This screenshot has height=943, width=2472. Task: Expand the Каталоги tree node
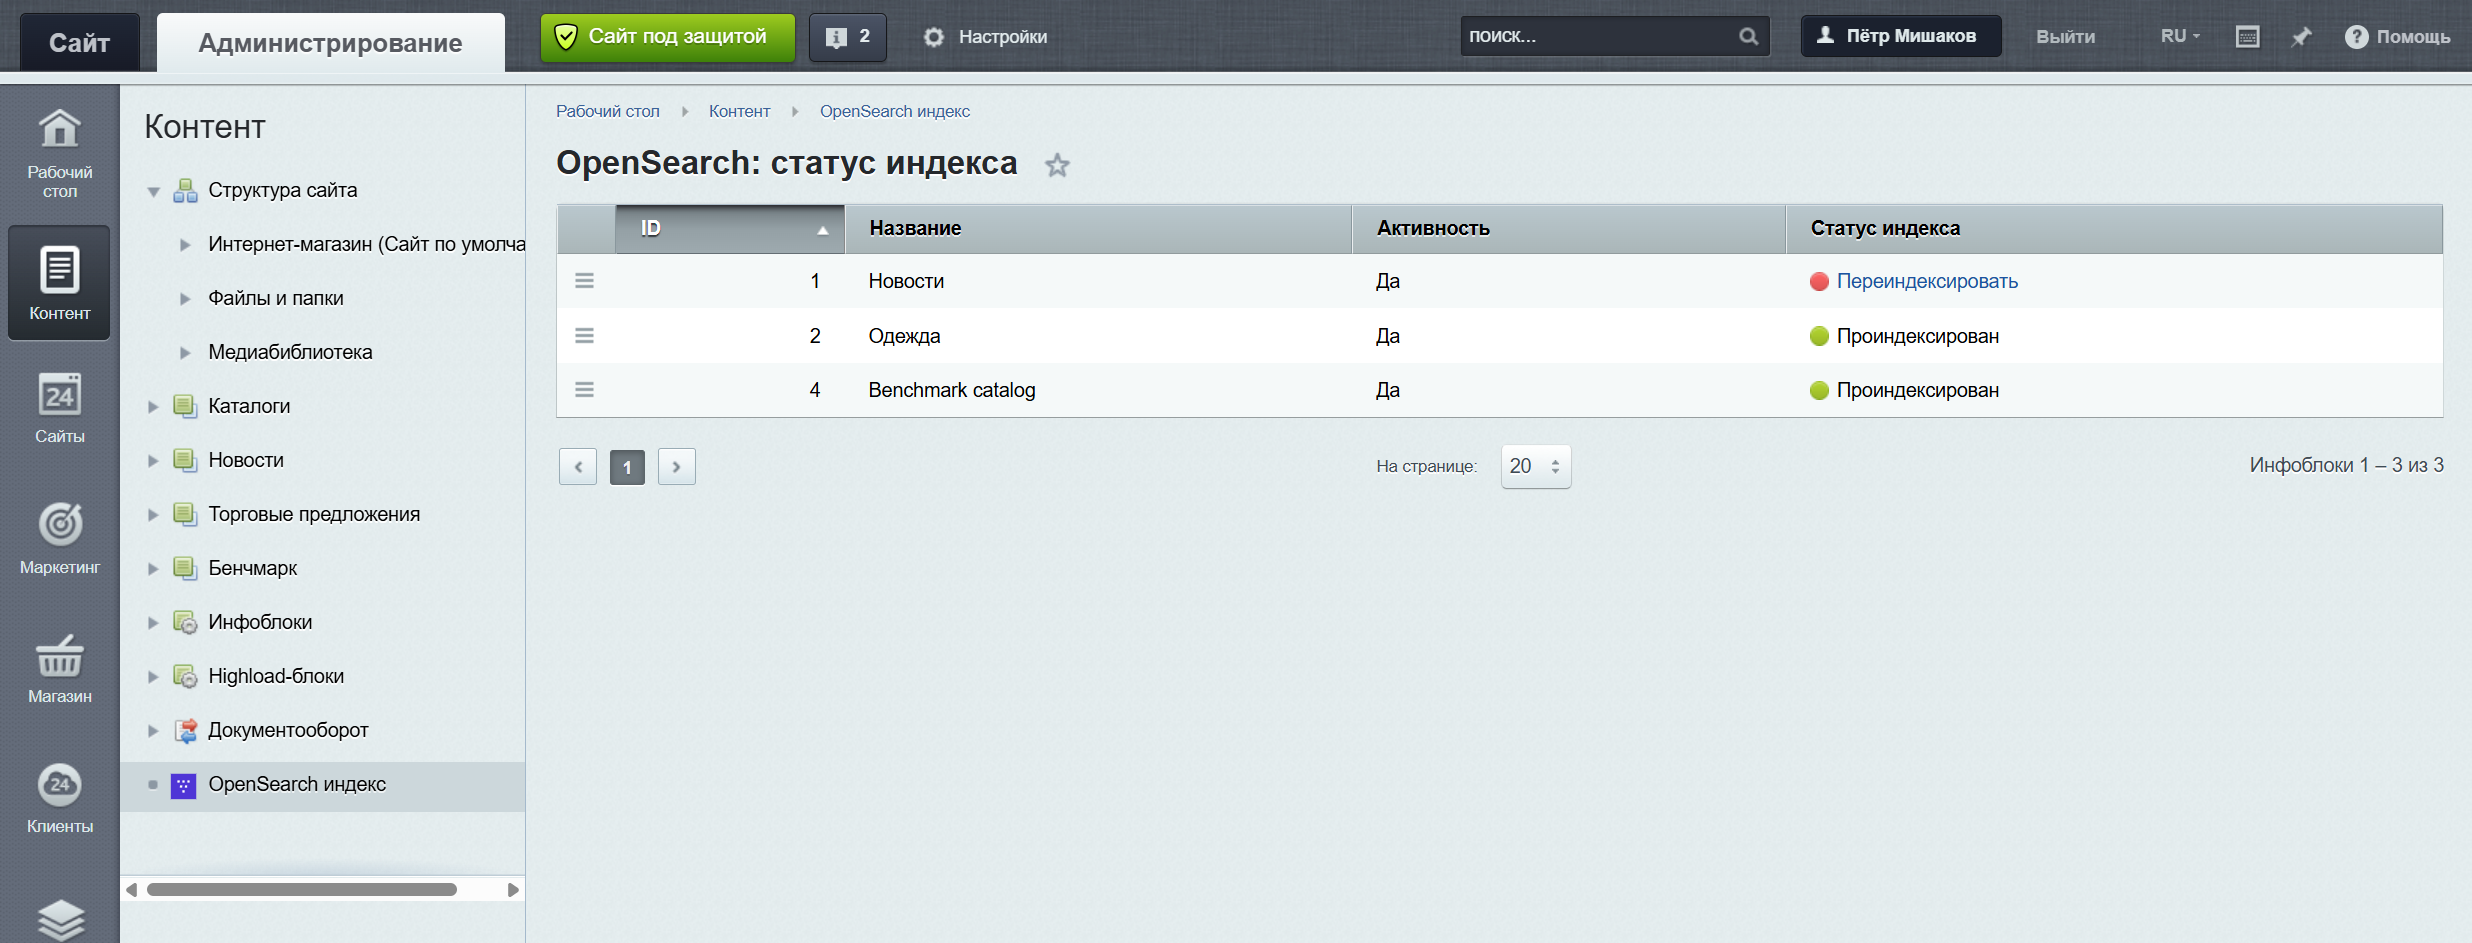(x=153, y=406)
